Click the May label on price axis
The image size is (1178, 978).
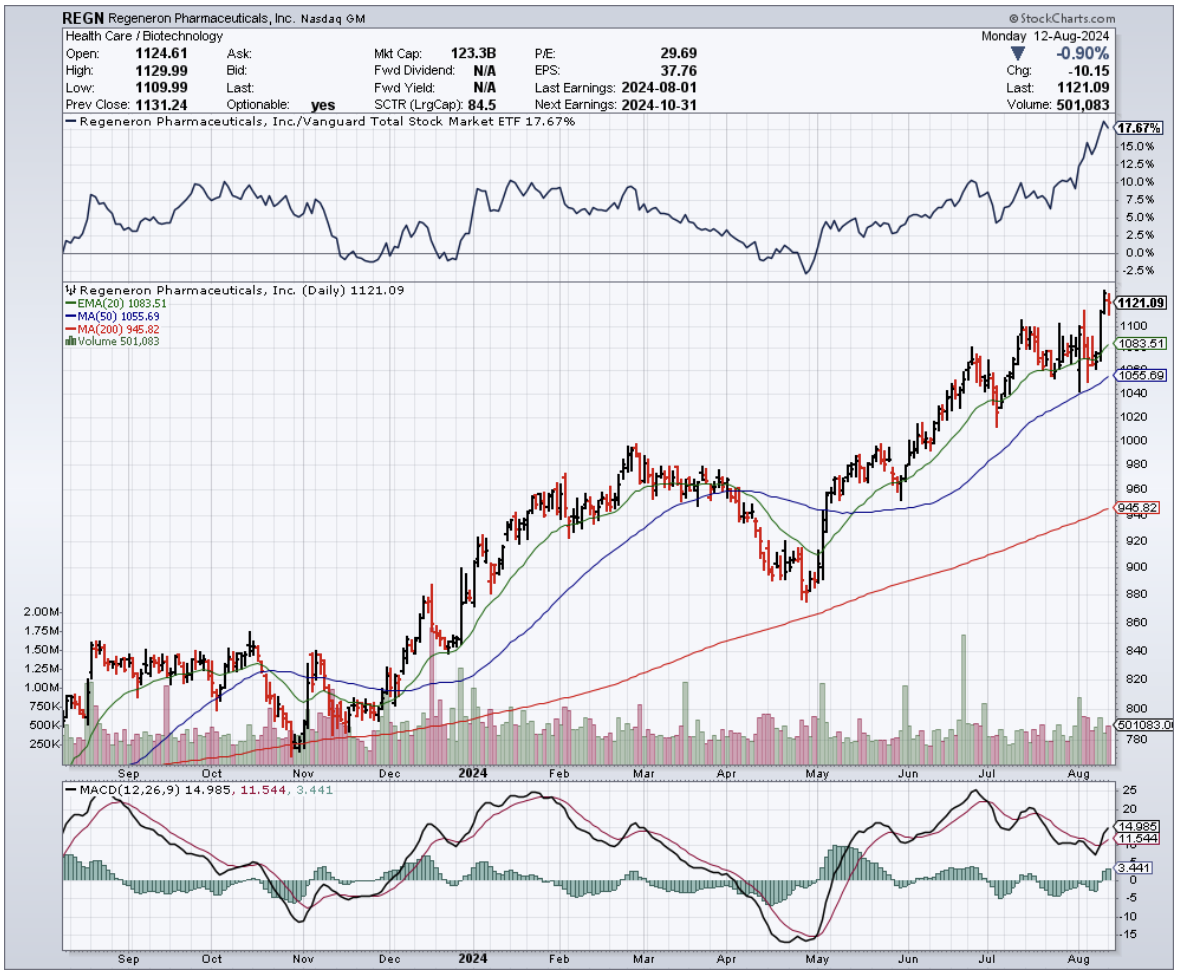point(819,773)
